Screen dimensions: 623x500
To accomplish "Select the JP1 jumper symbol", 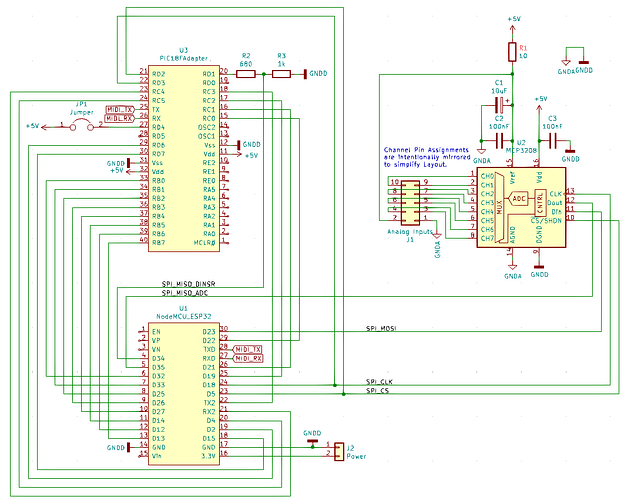I will pos(82,126).
